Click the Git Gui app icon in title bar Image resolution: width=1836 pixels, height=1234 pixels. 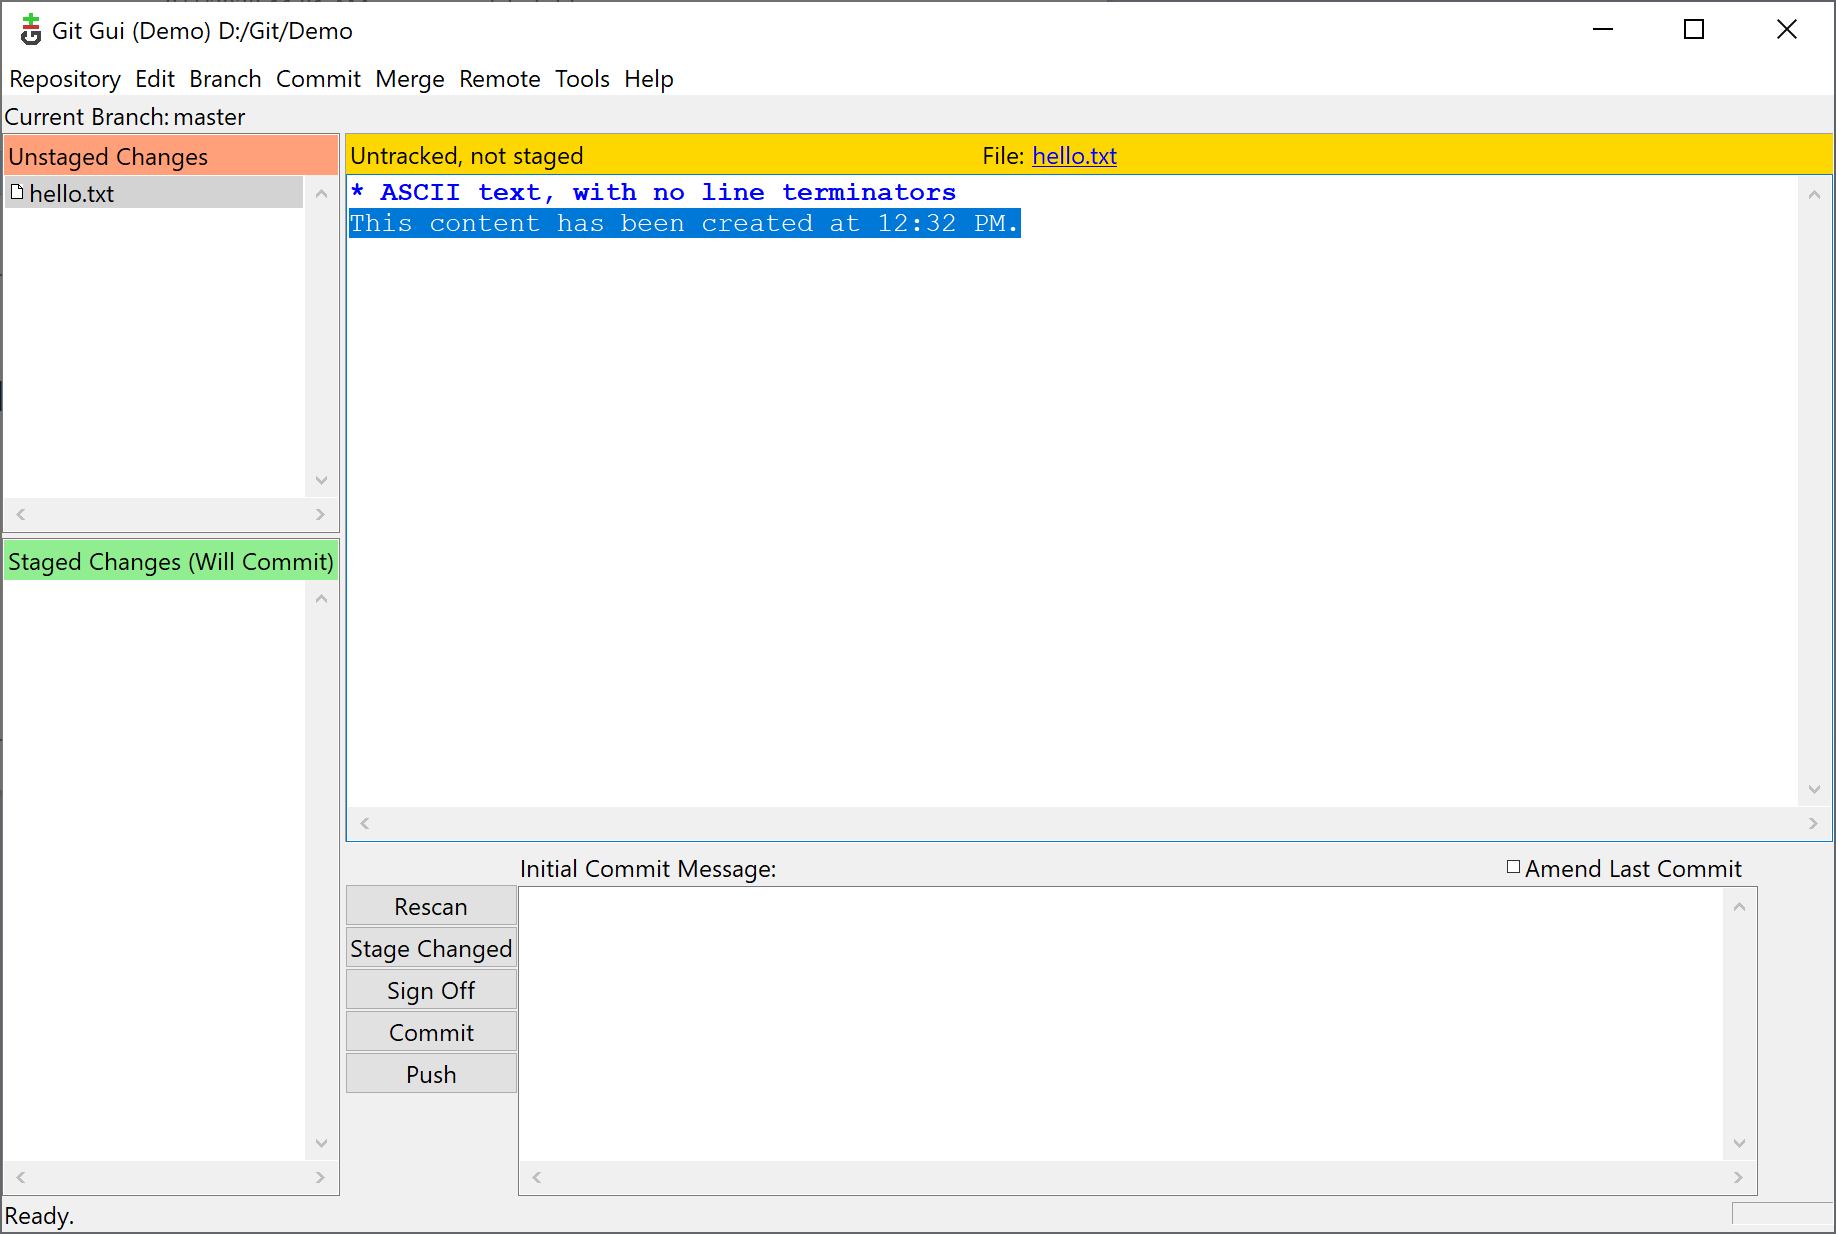[x=31, y=30]
